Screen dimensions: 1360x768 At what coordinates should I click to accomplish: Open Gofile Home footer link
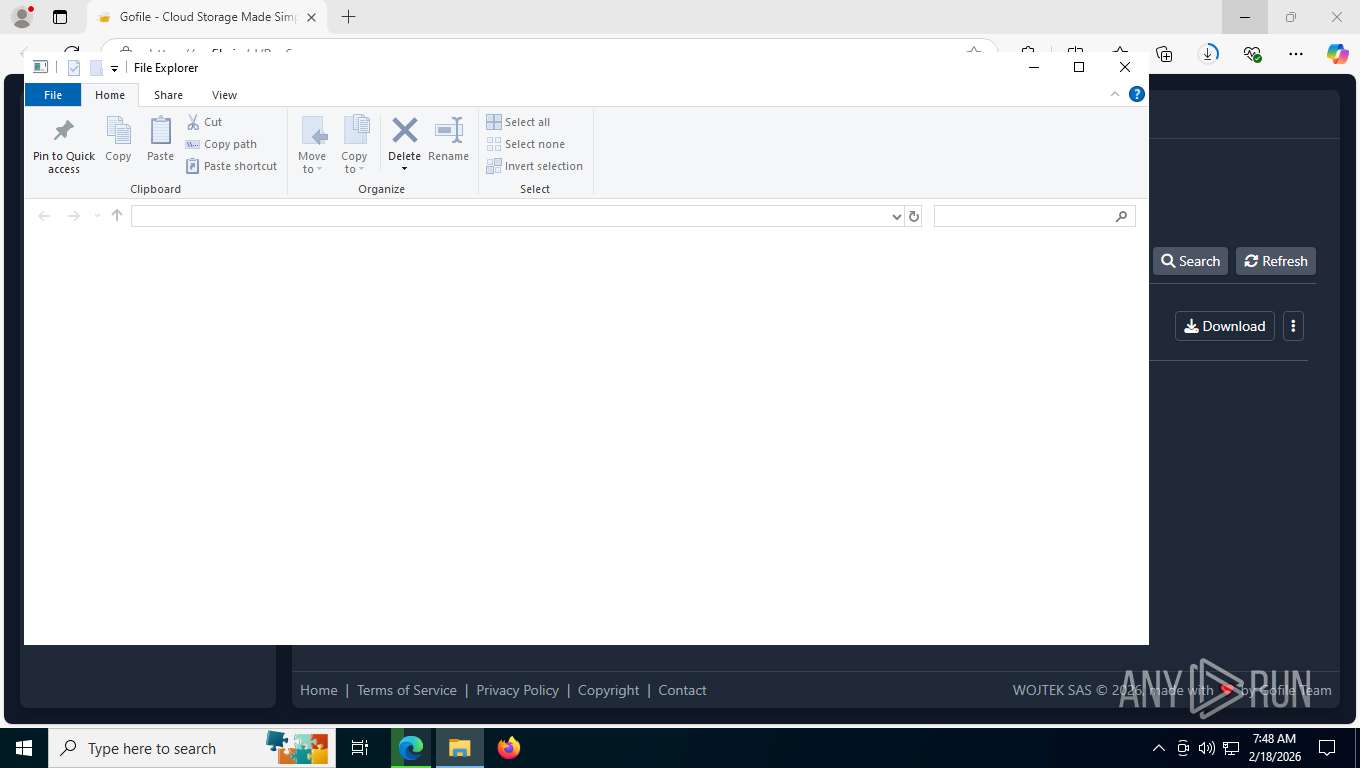pyautogui.click(x=319, y=690)
